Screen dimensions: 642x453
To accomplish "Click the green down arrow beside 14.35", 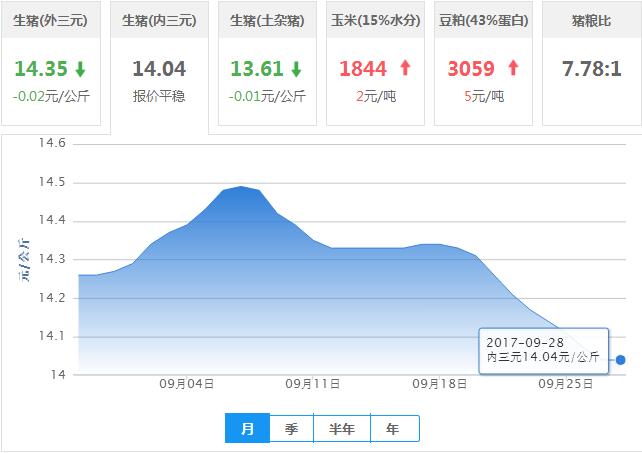I will pos(81,69).
